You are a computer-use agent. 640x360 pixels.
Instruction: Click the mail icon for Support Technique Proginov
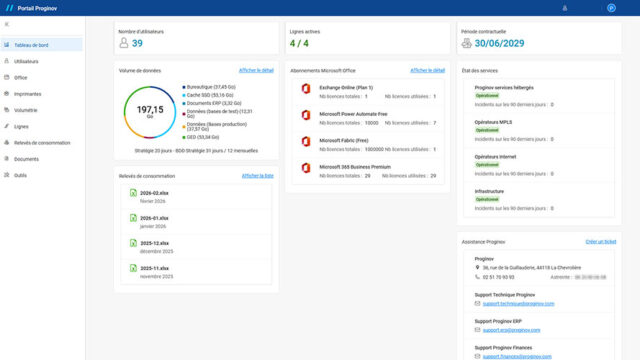pos(477,303)
